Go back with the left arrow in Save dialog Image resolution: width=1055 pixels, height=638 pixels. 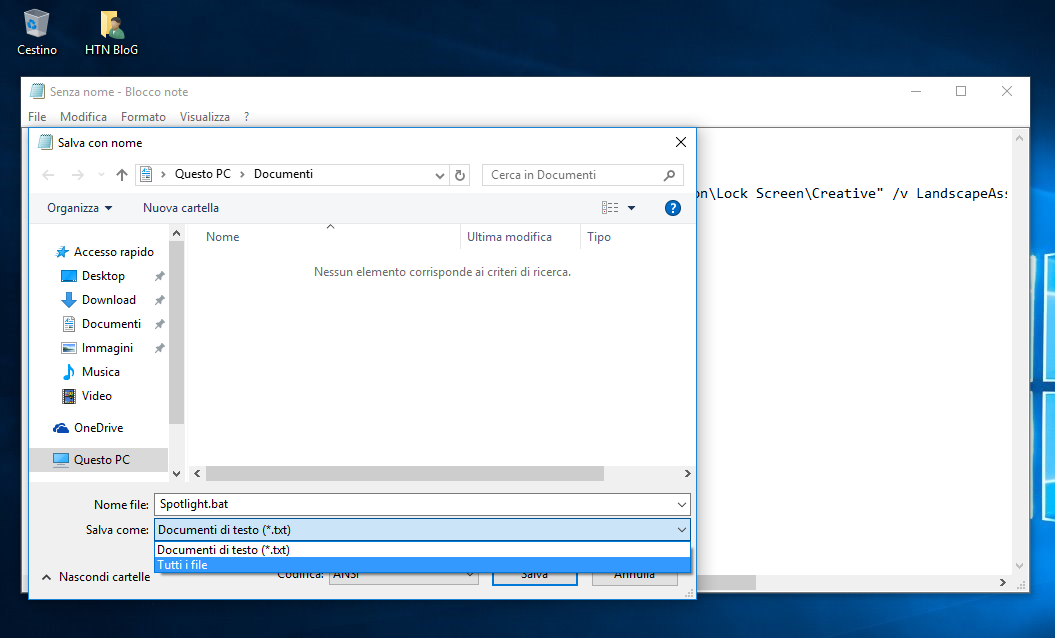[48, 175]
